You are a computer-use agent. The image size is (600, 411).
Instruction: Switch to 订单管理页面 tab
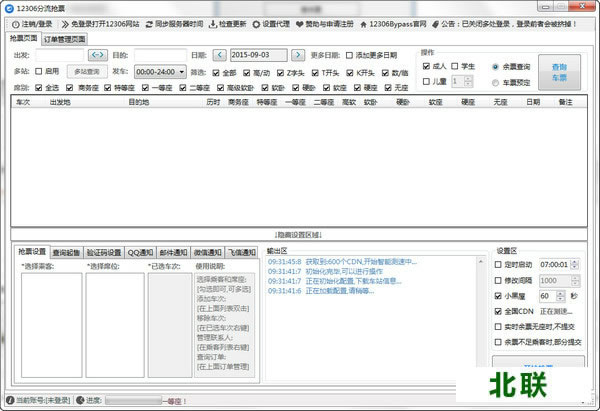click(66, 38)
